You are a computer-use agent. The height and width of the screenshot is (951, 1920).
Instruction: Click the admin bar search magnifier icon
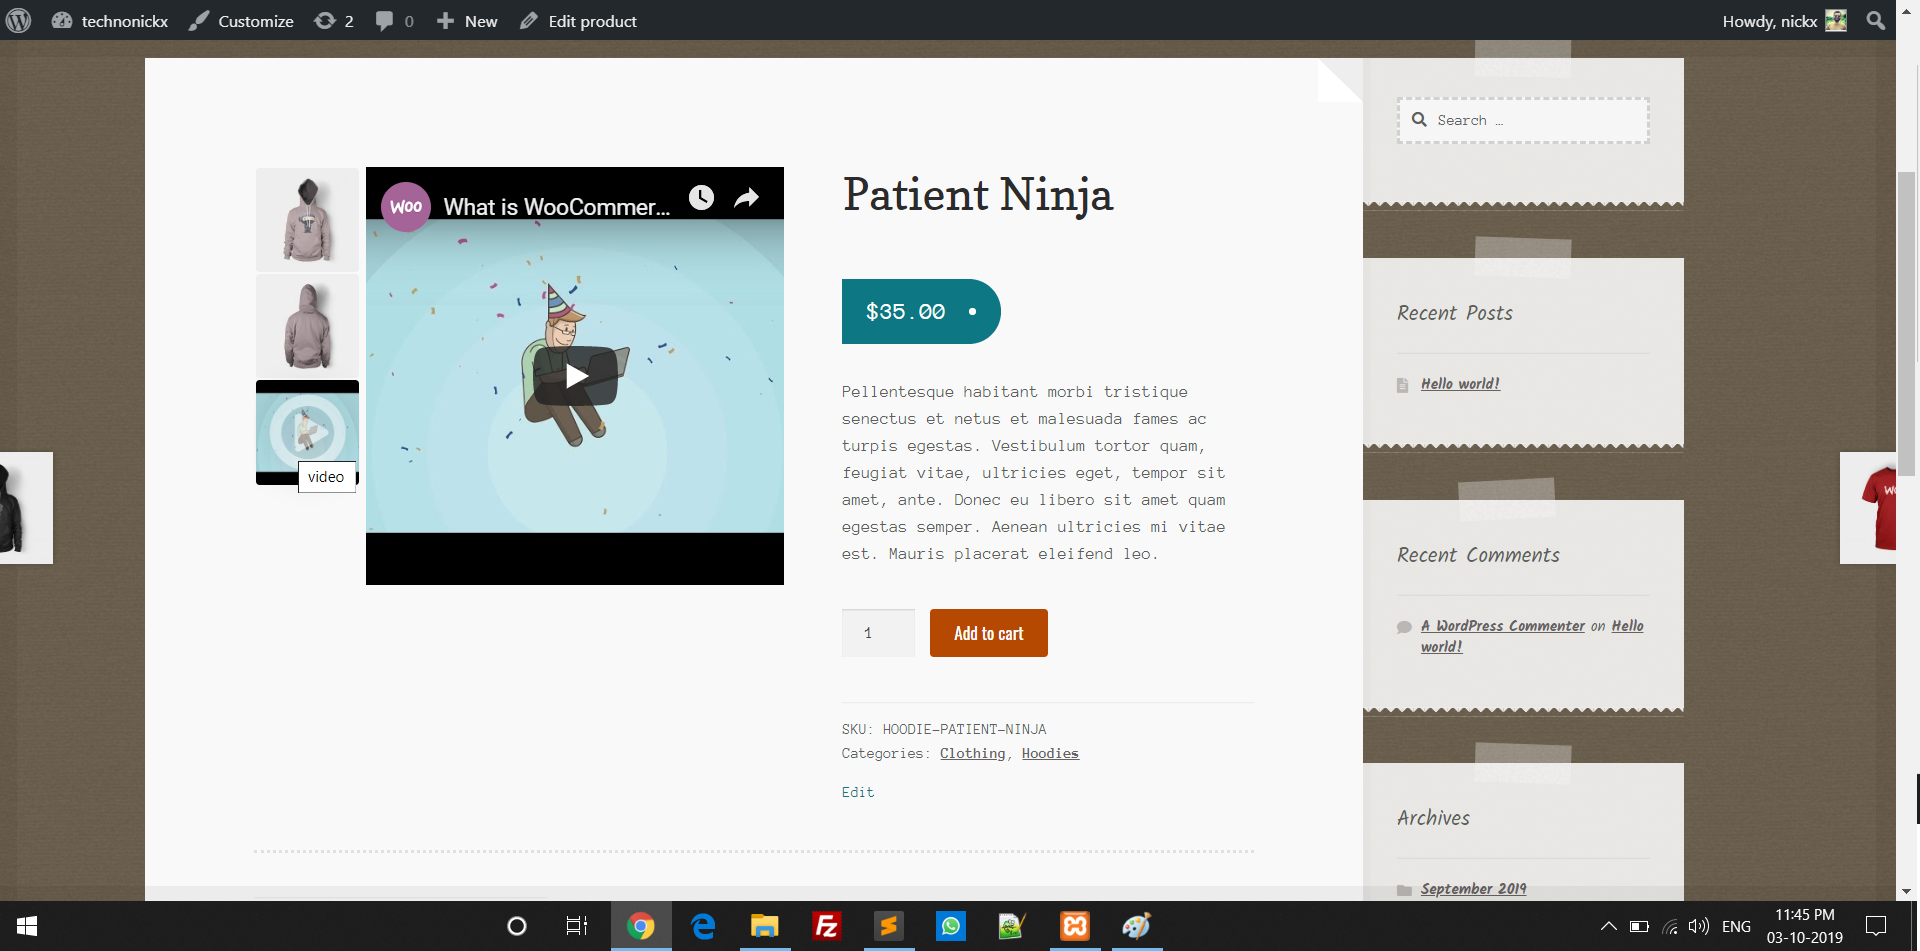coord(1876,21)
